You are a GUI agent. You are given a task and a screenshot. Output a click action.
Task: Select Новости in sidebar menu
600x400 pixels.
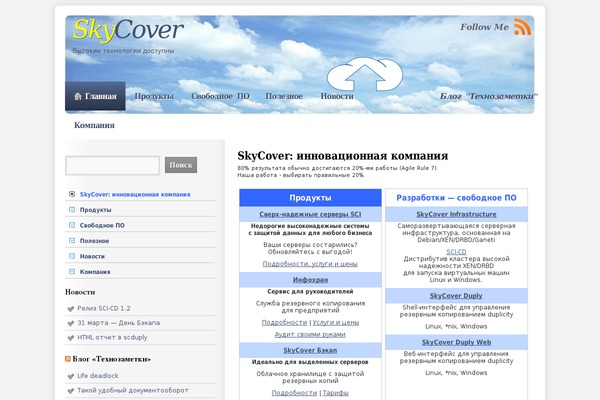click(92, 256)
